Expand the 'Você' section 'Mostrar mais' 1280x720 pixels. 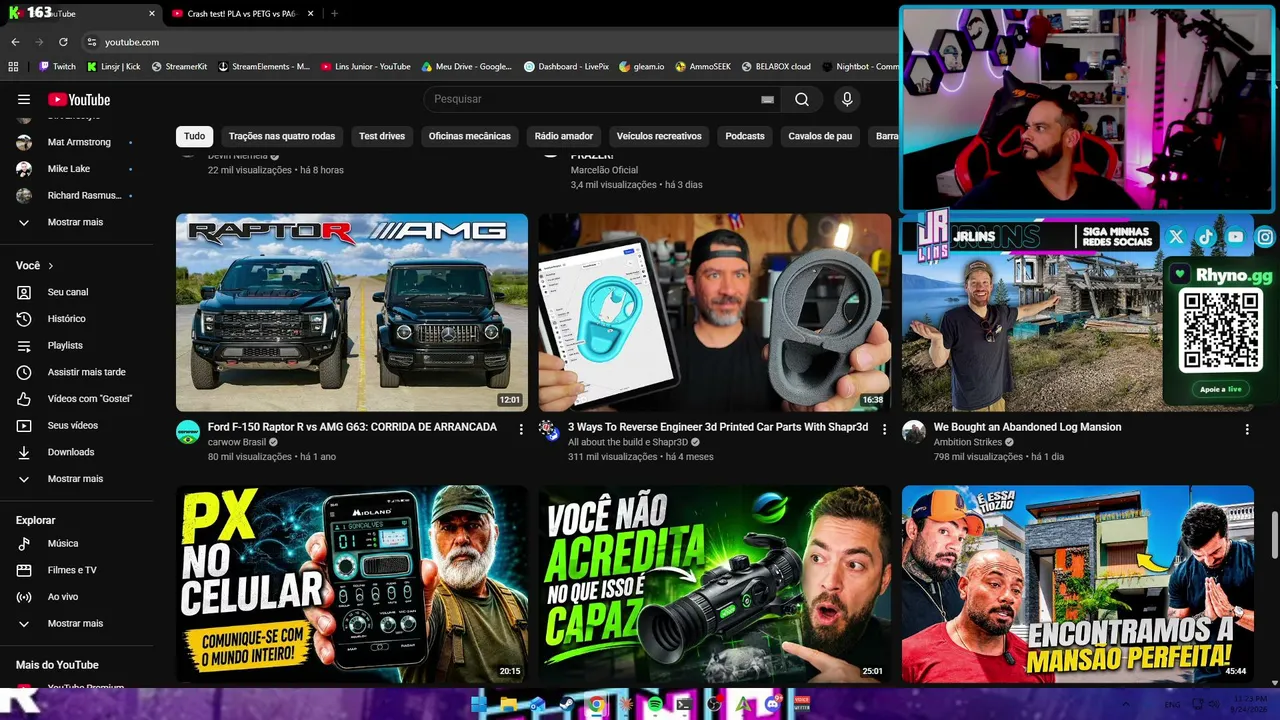(x=76, y=479)
